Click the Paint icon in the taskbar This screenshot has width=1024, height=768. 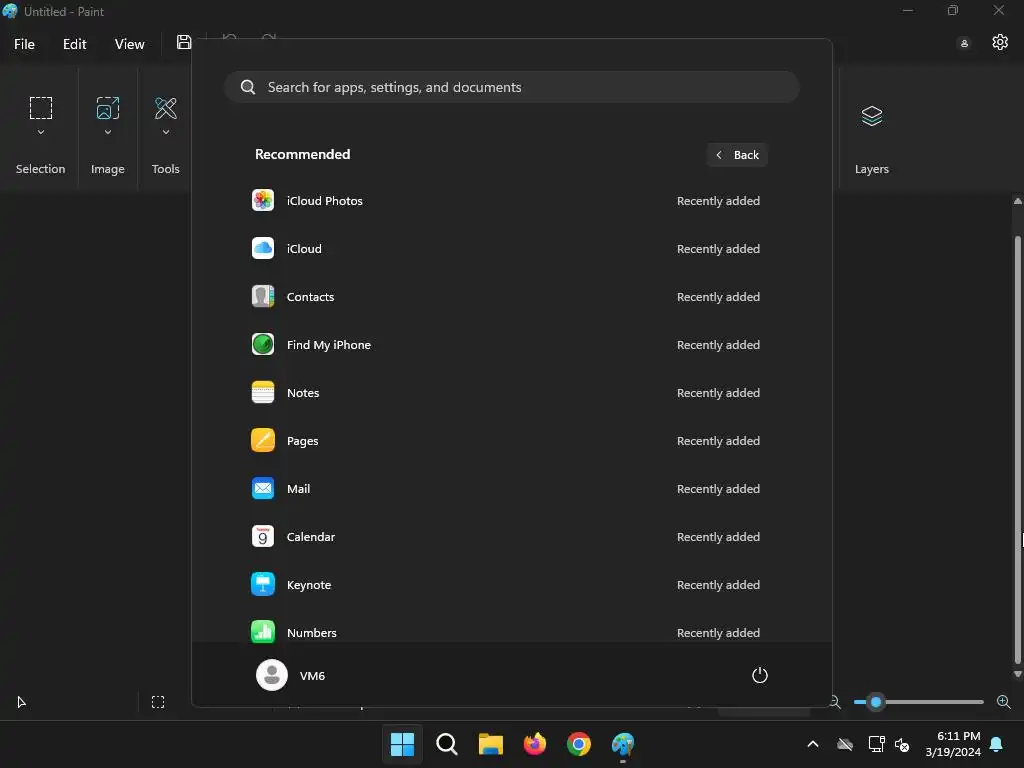[x=623, y=744]
